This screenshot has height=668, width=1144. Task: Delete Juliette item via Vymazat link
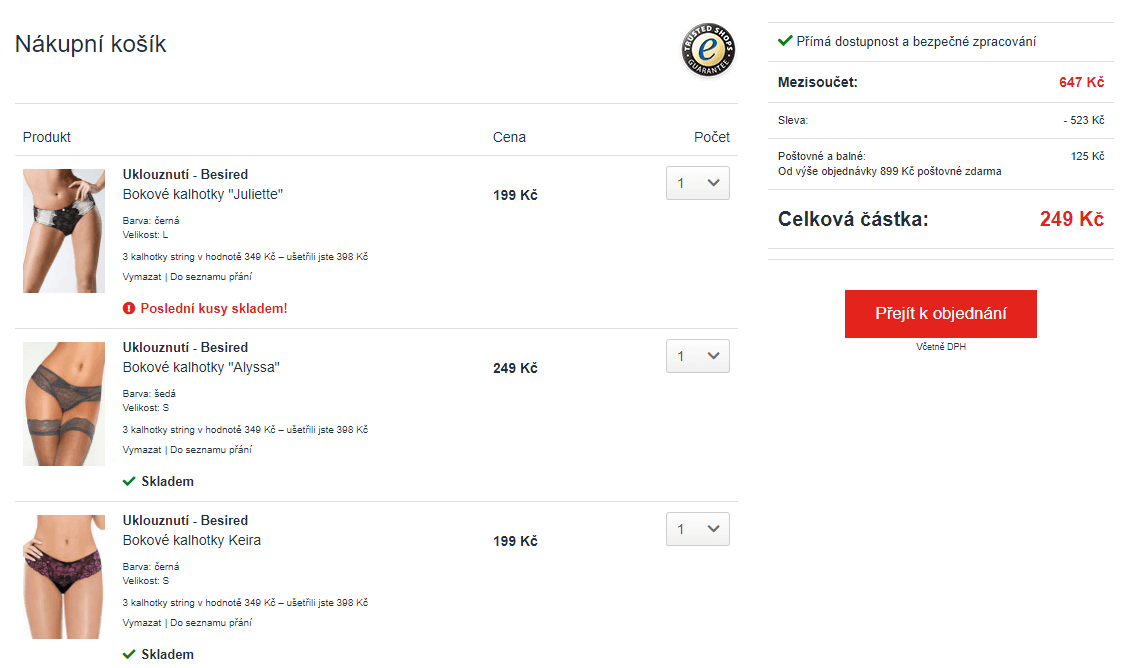(x=142, y=277)
